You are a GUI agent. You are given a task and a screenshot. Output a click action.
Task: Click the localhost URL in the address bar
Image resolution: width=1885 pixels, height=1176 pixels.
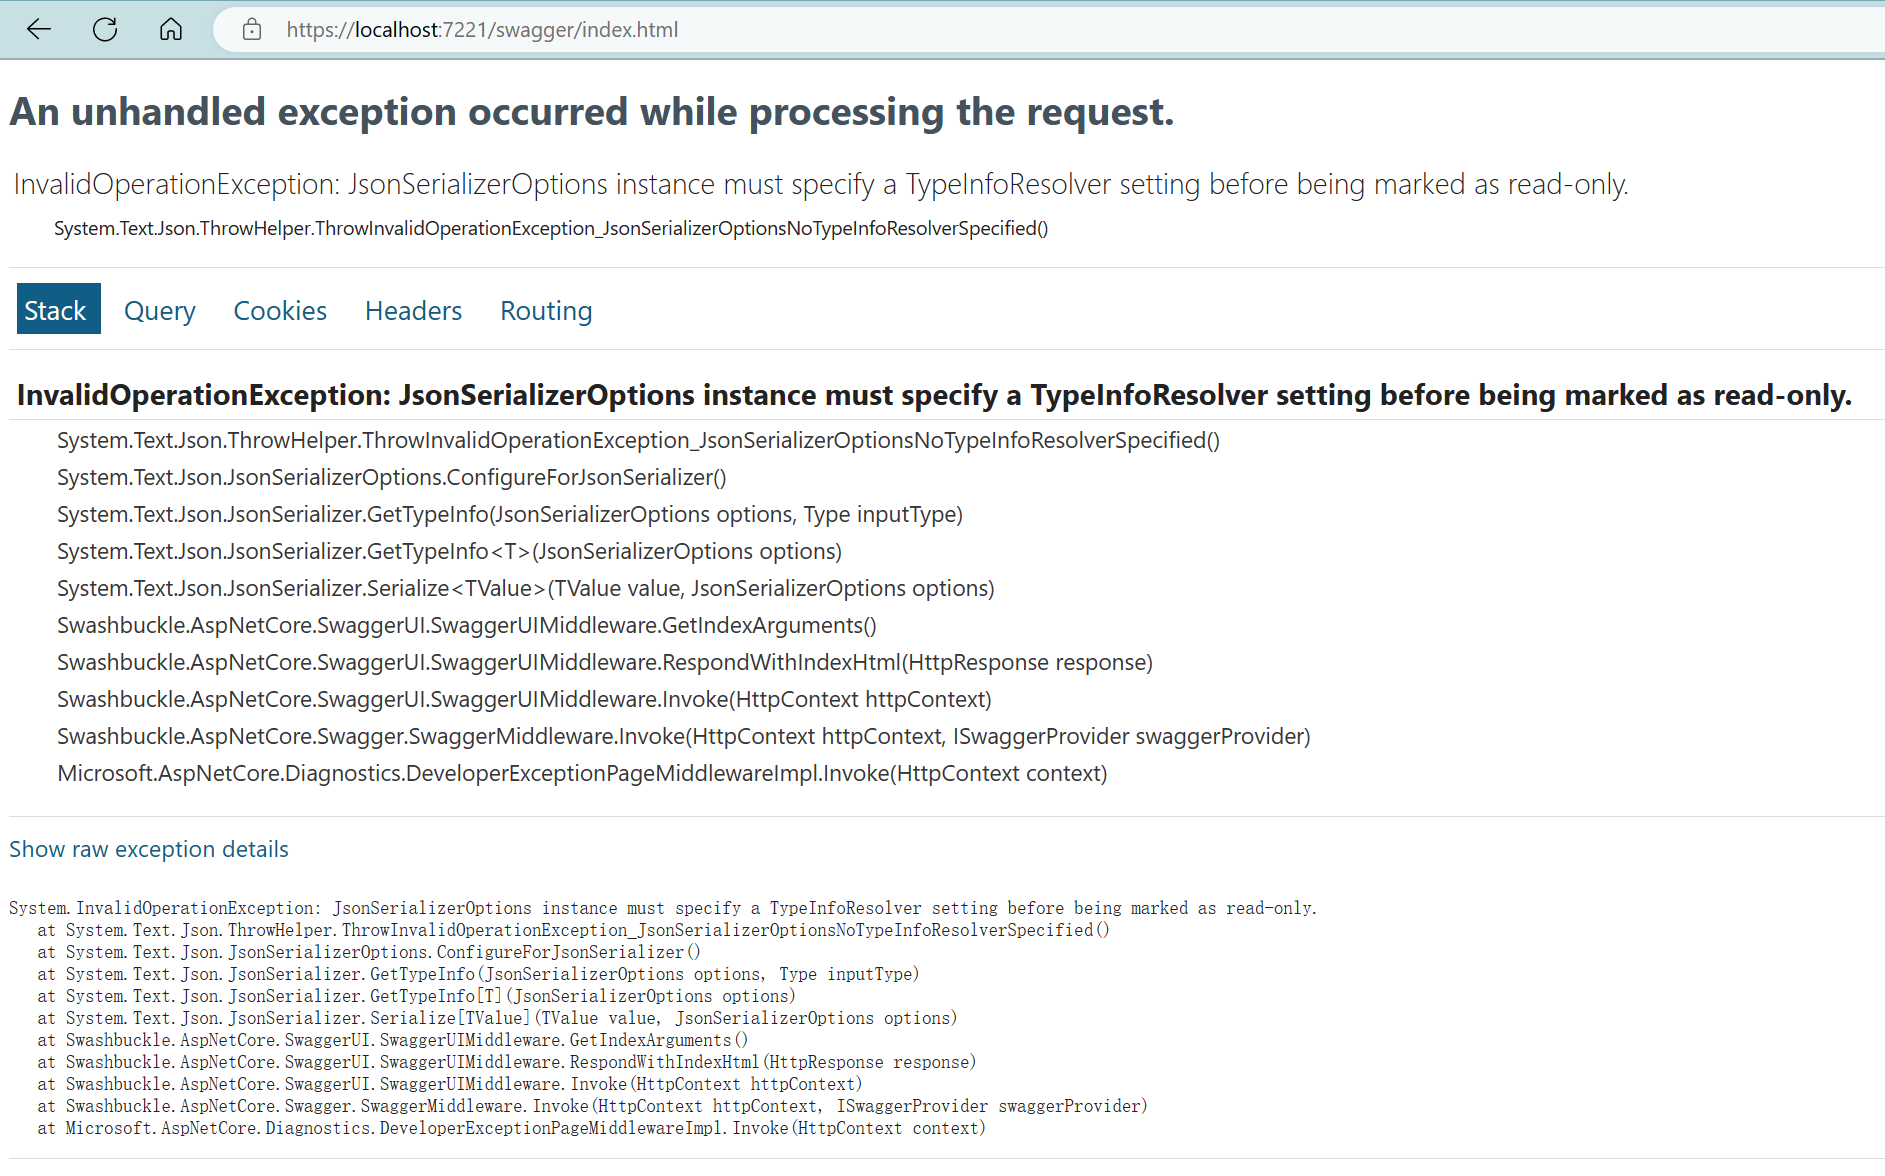tap(483, 29)
